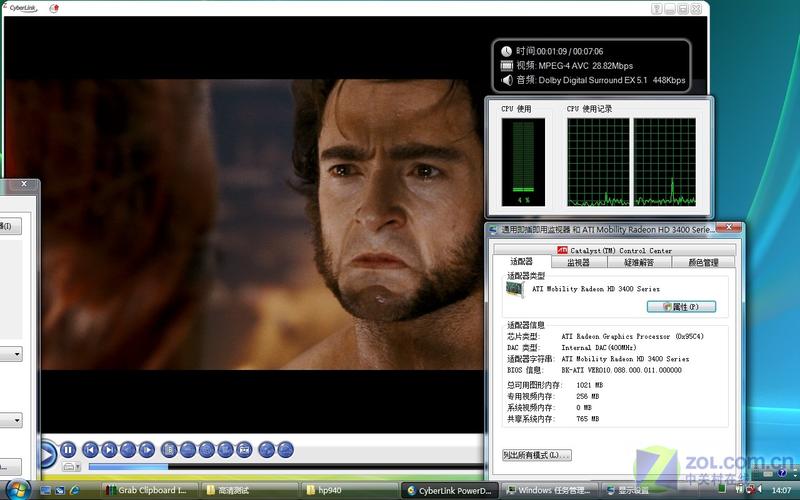Switch to the 监视器 tab
Viewport: 800px width, 500px height.
point(579,262)
